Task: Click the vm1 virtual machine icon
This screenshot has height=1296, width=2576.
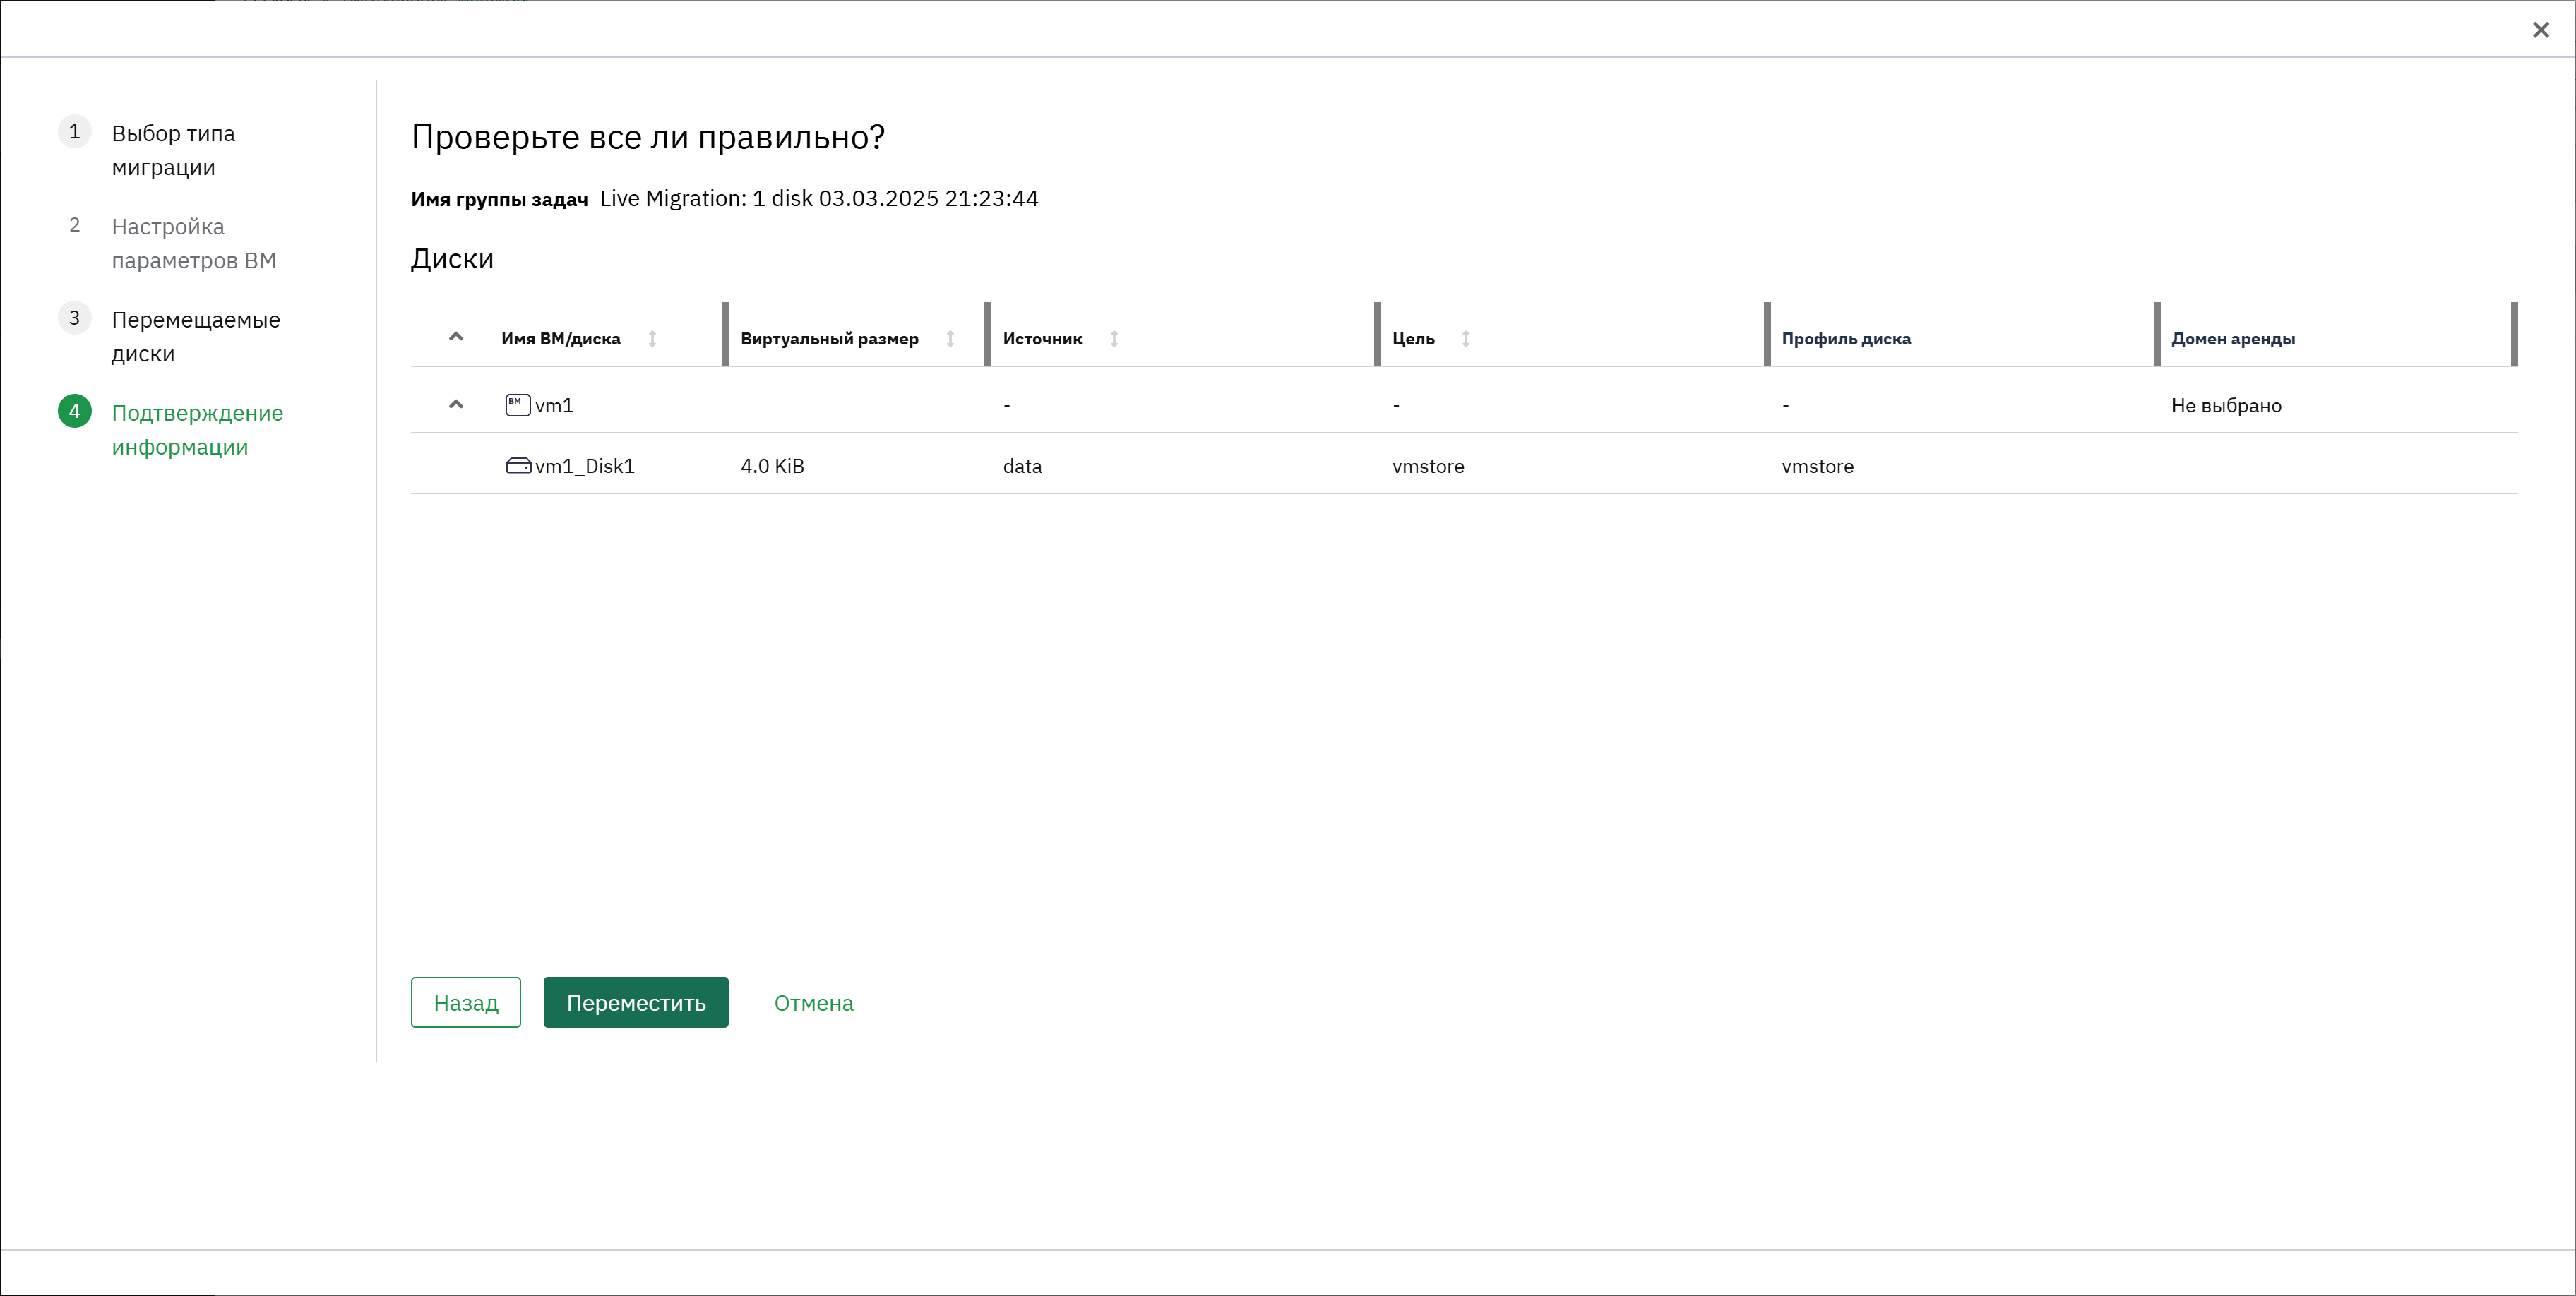Action: tap(517, 405)
